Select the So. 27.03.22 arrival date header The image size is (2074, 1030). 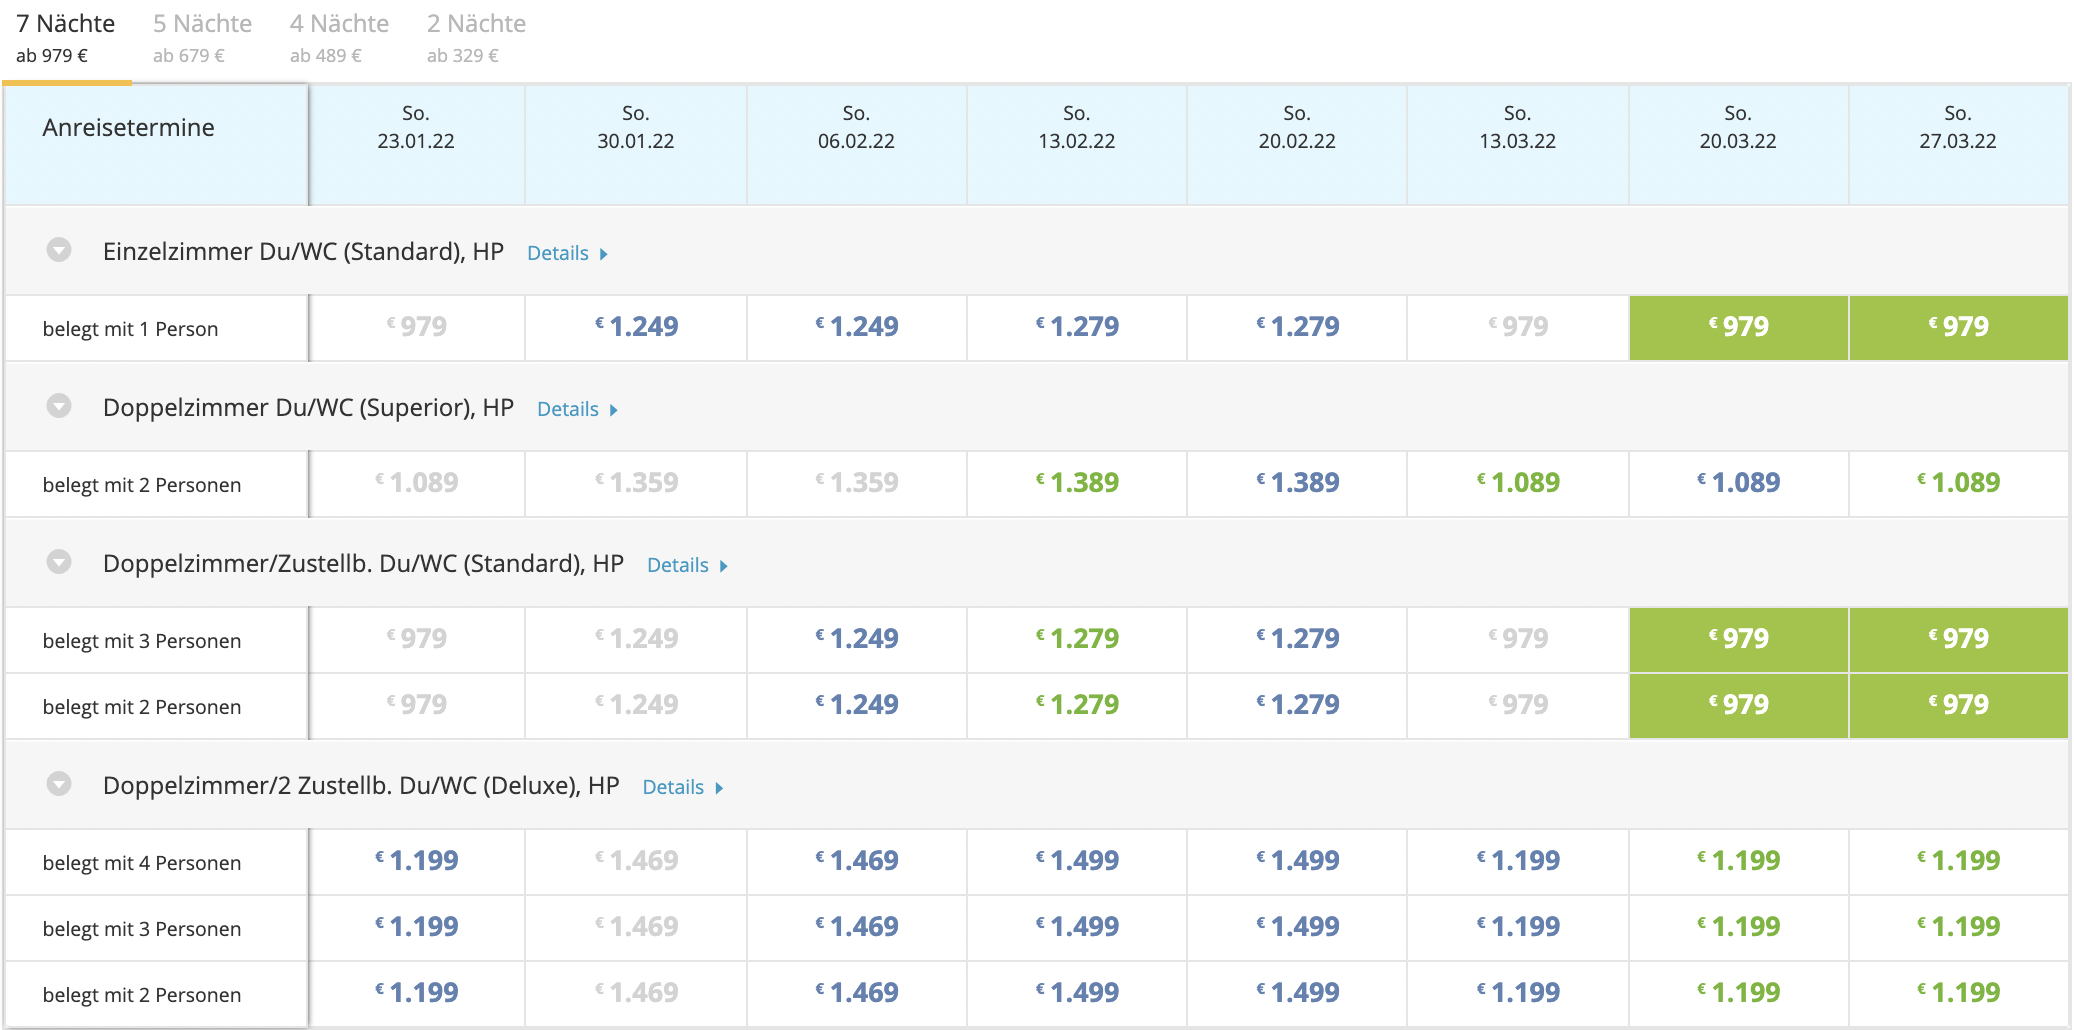pos(1958,145)
